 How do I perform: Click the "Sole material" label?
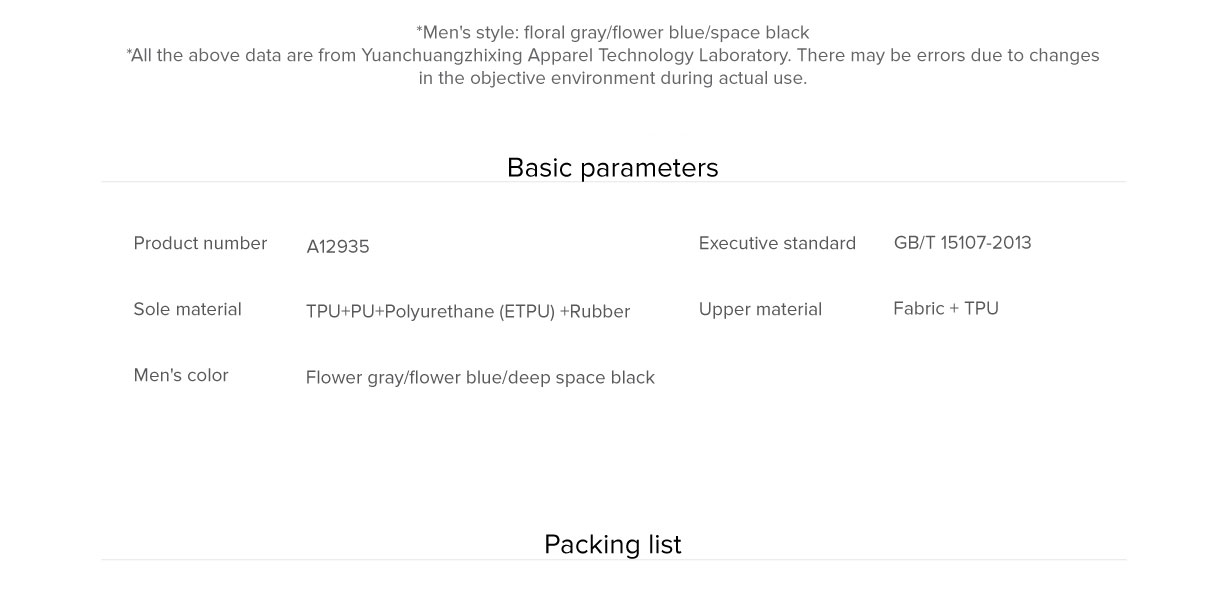[x=187, y=309]
